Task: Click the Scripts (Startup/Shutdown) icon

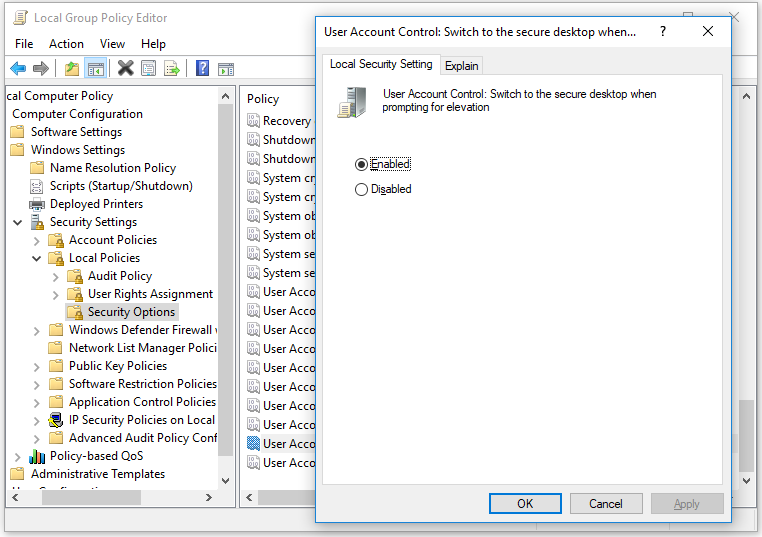Action: (37, 186)
